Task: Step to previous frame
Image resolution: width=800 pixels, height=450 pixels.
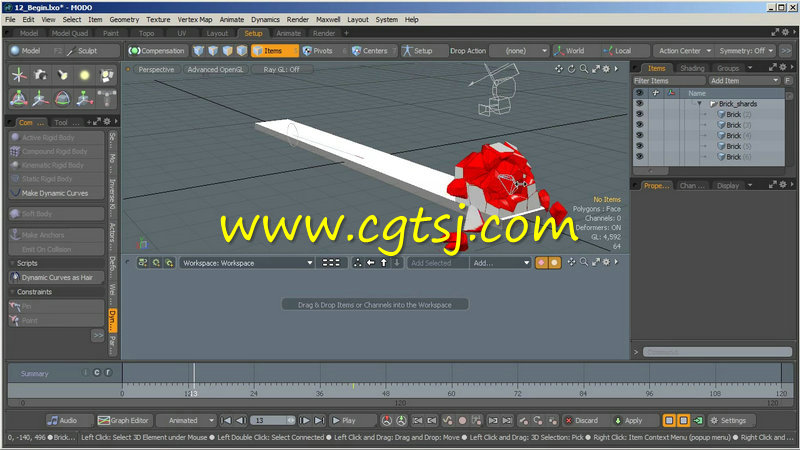Action: coord(241,420)
